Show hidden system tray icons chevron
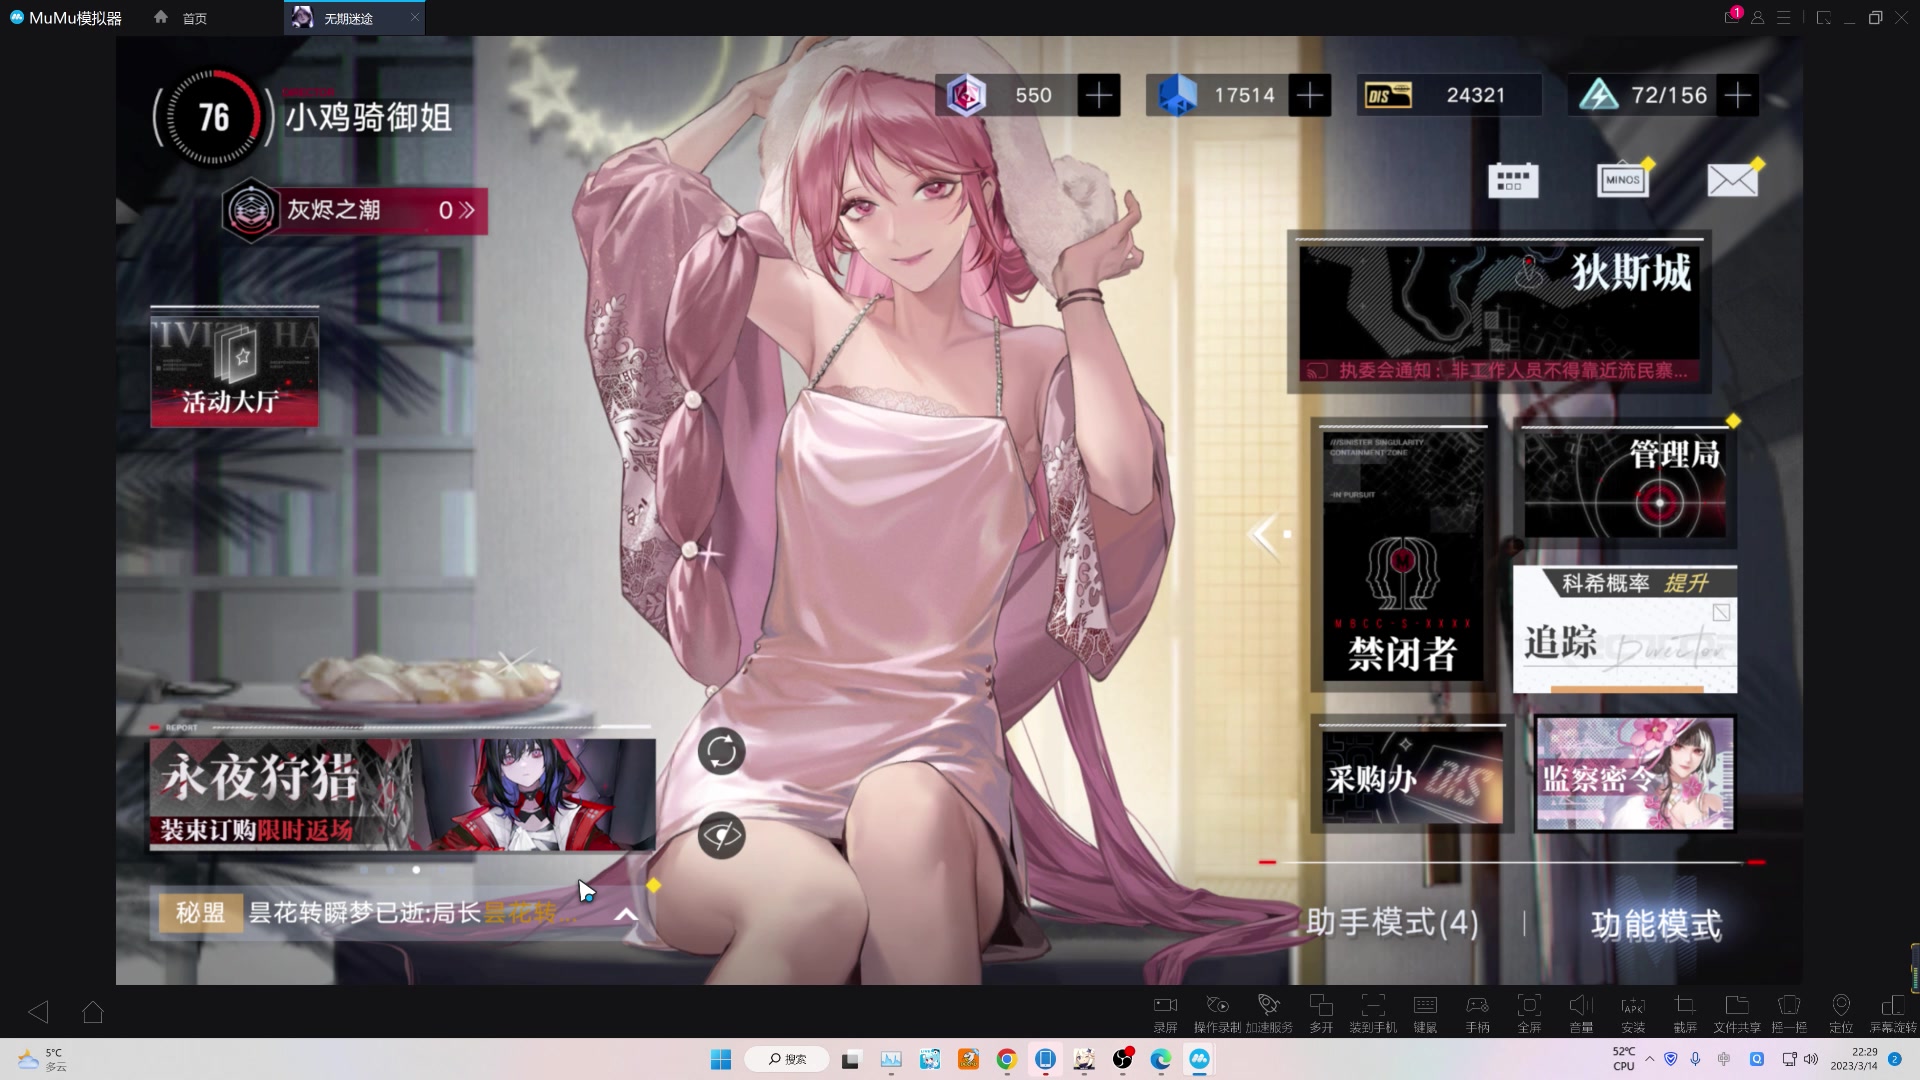 (1650, 1059)
